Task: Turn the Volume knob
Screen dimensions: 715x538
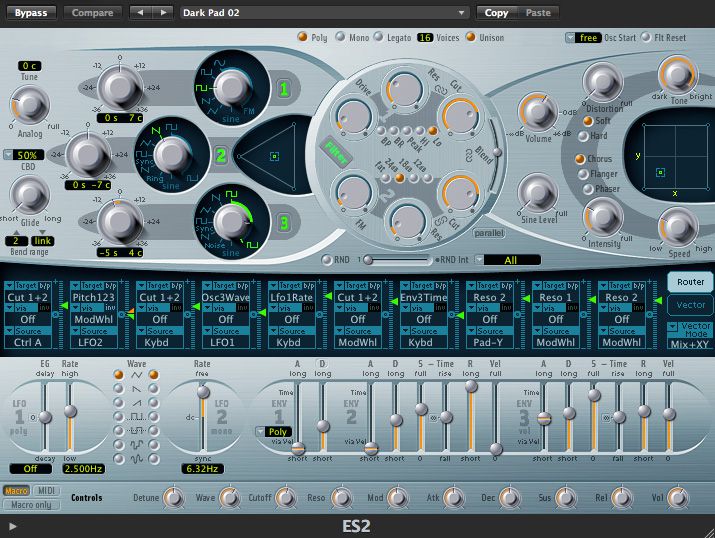Action: pyautogui.click(x=538, y=112)
